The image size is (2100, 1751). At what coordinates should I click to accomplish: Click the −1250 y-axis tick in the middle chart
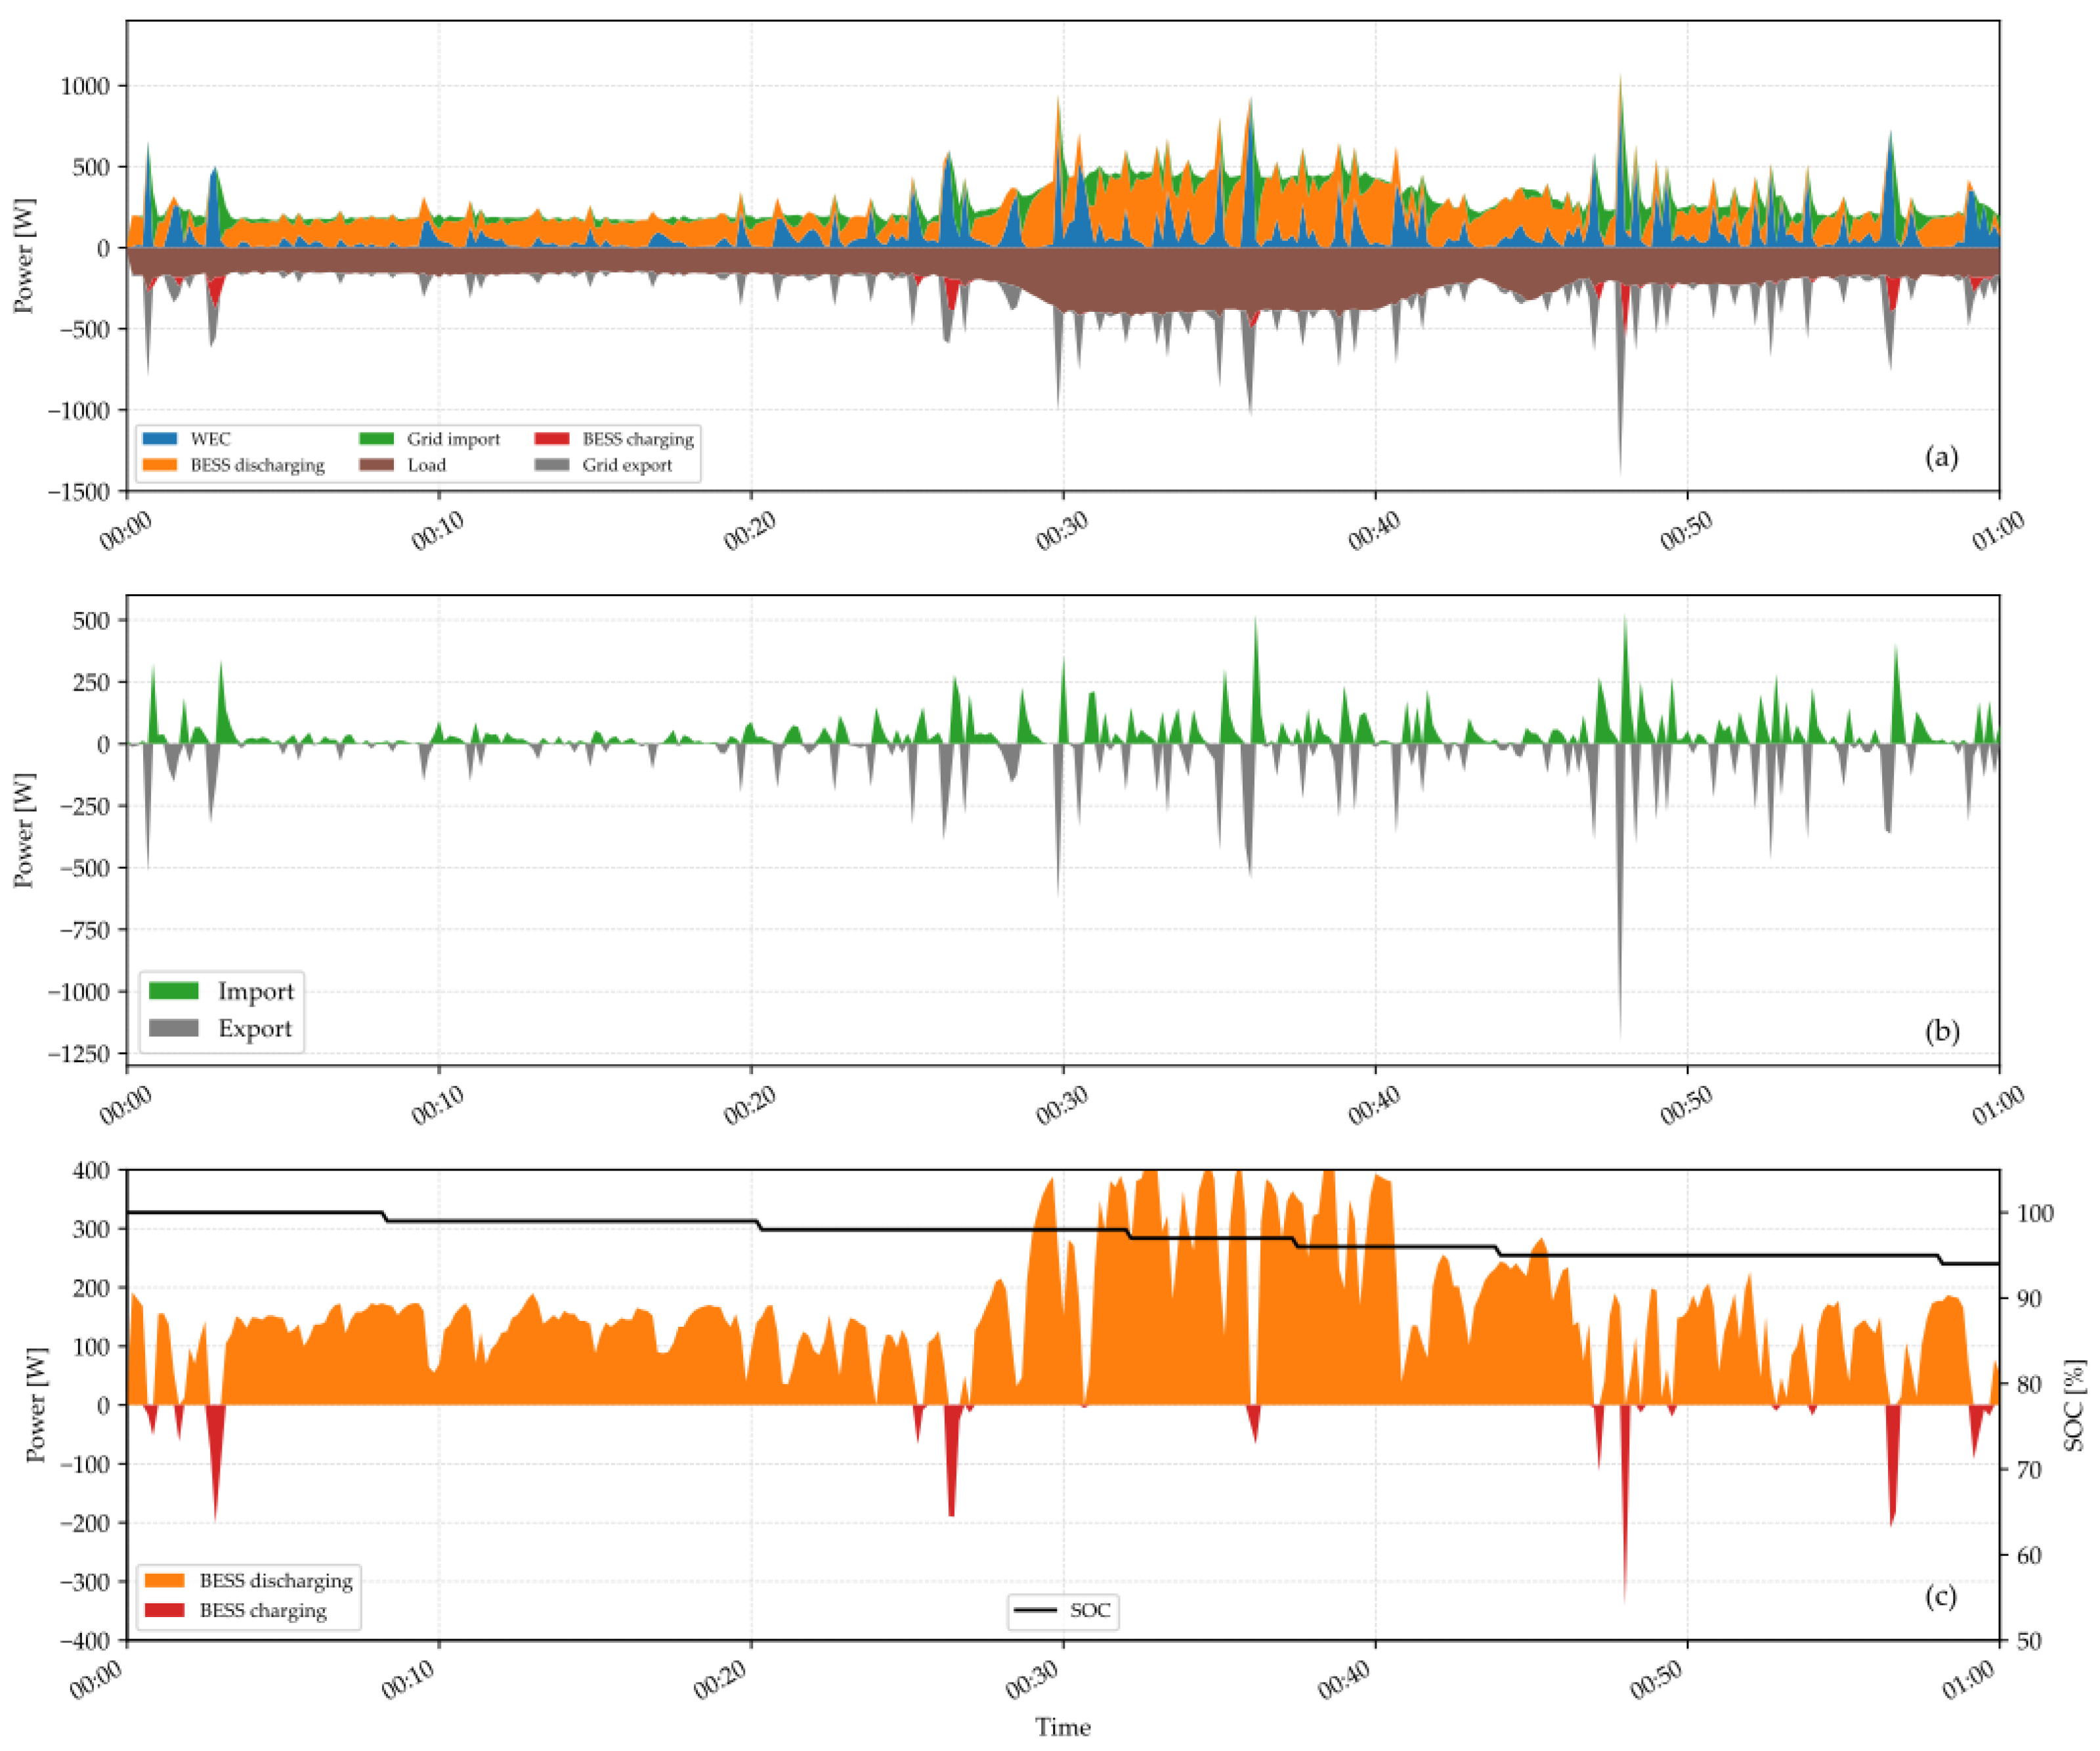coord(78,1054)
